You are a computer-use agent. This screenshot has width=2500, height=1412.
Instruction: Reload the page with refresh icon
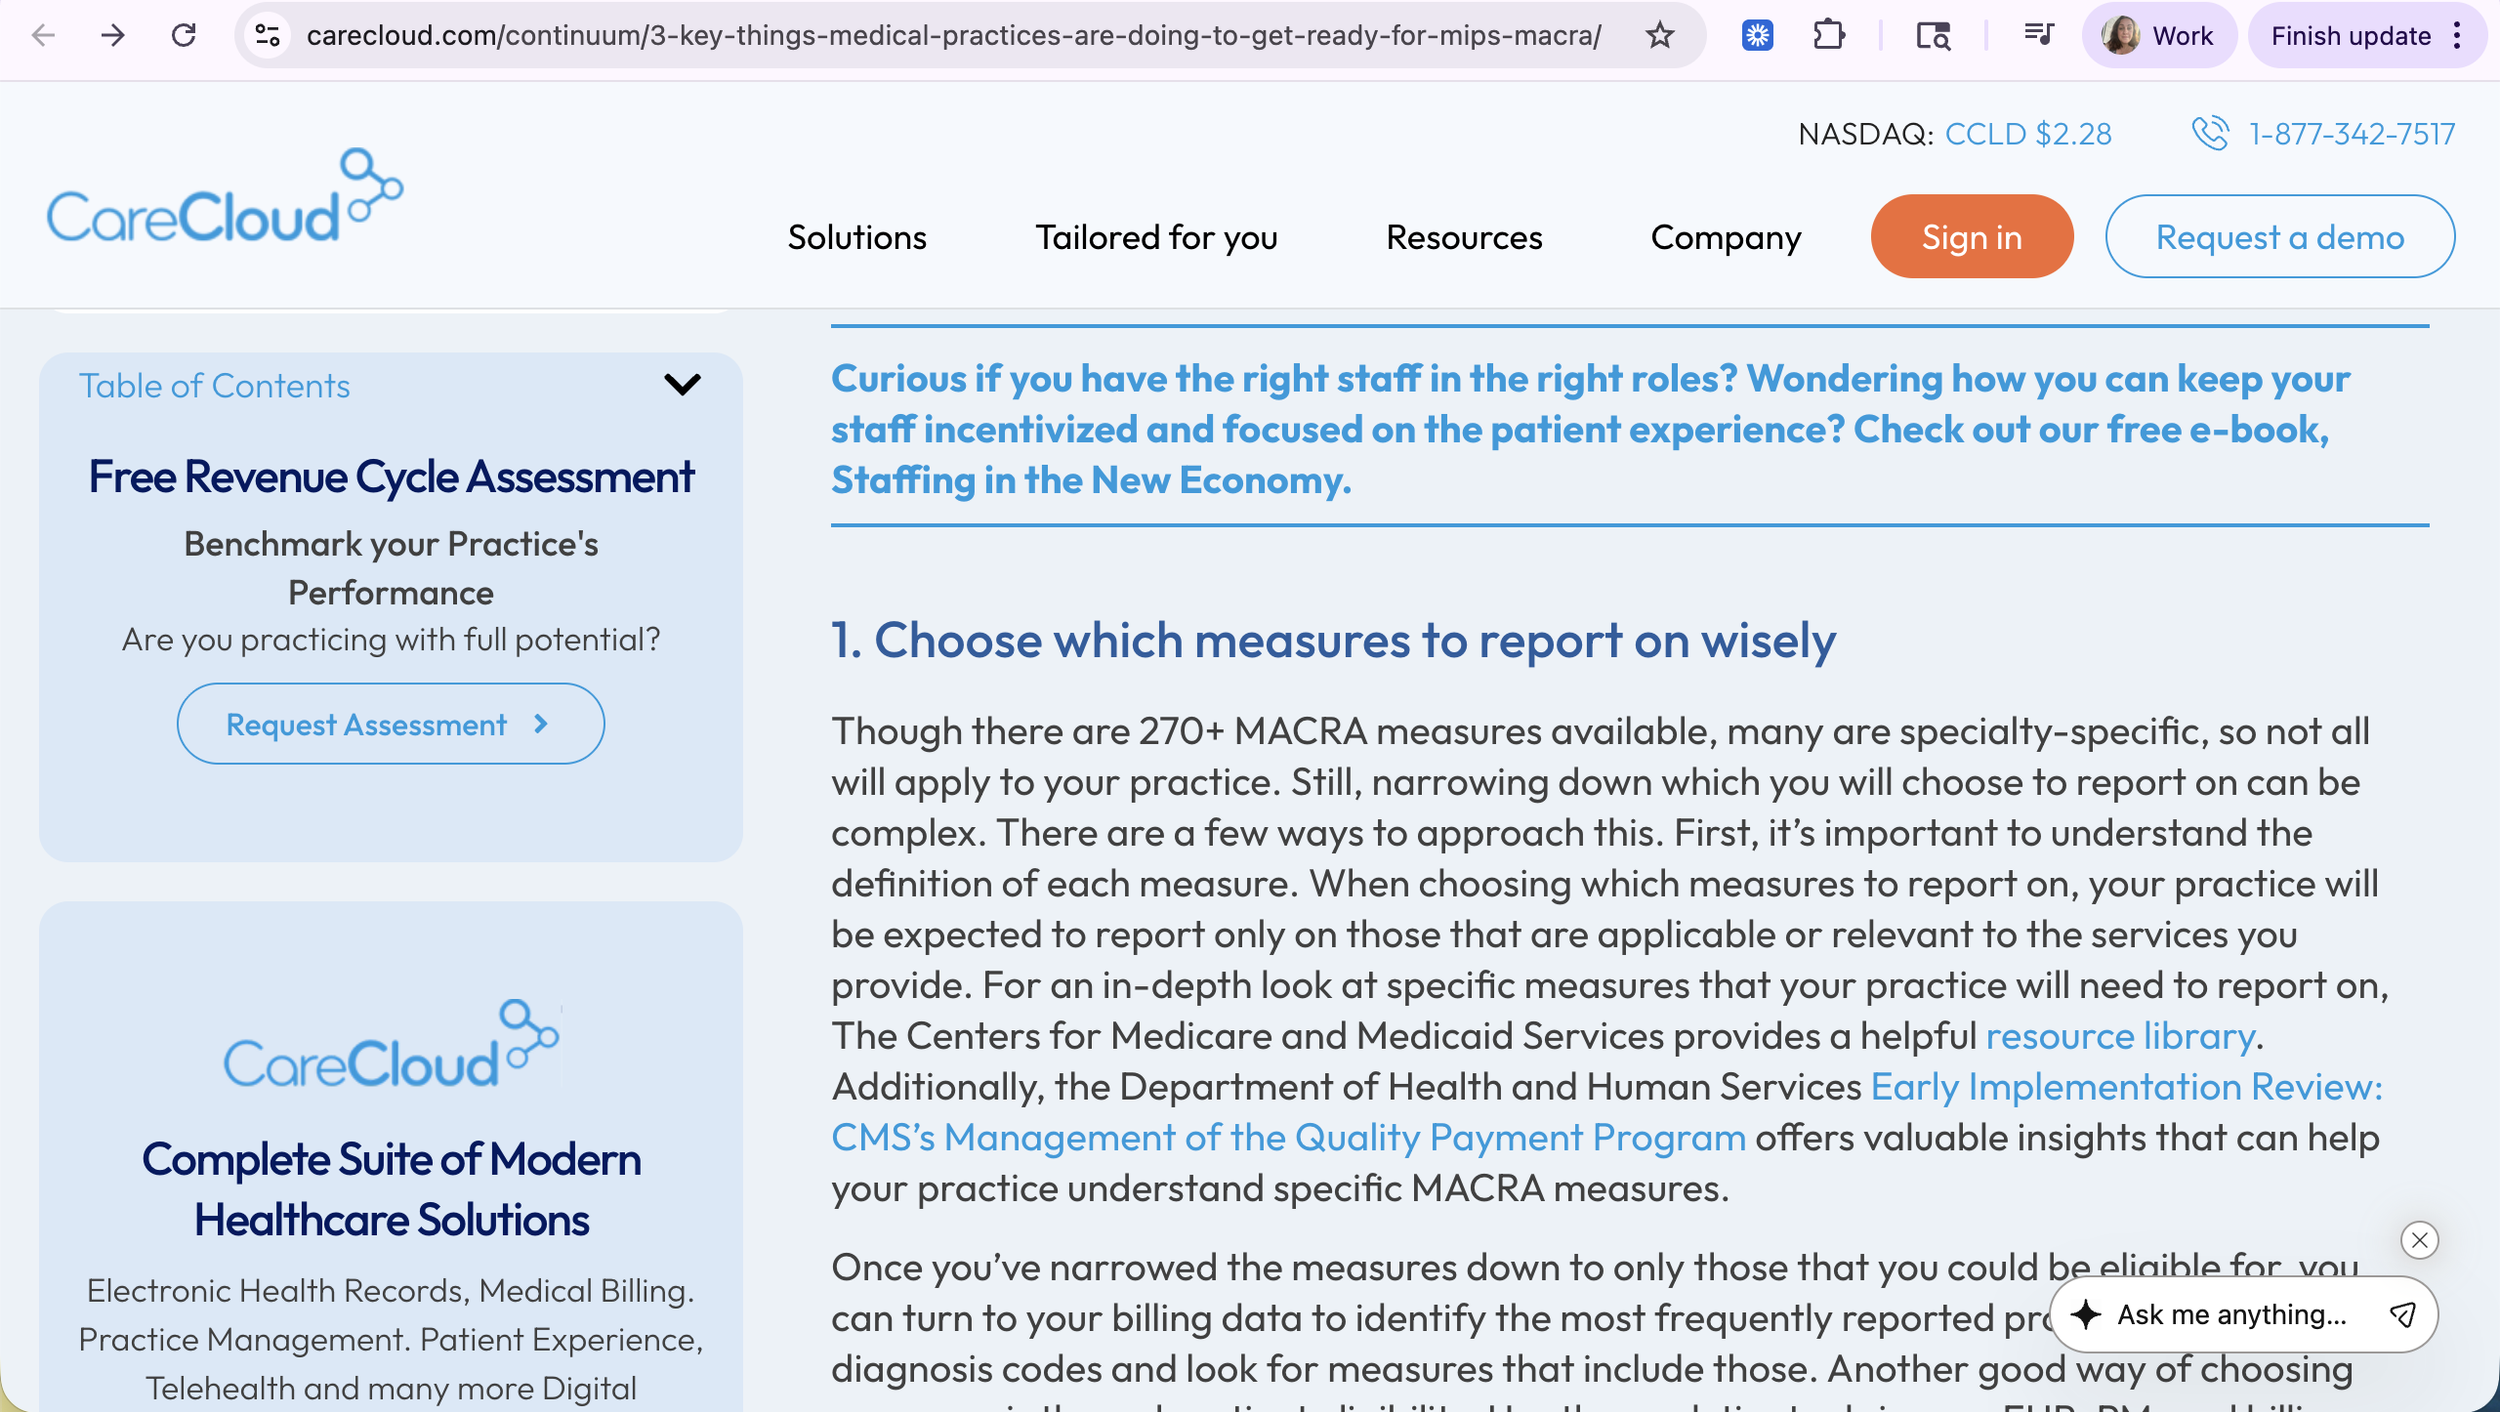point(183,36)
